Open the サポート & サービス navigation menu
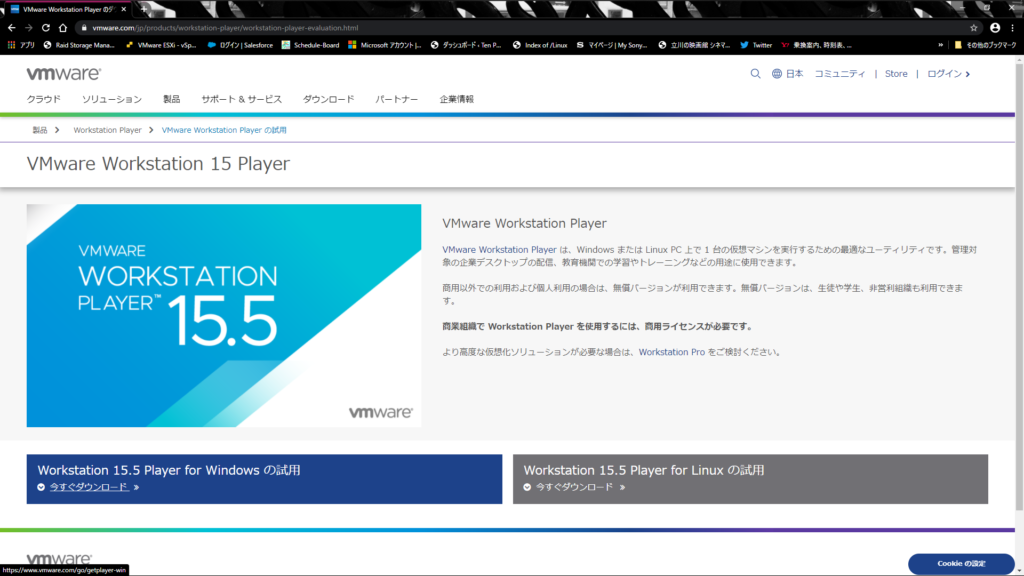Screen dimensions: 1024x576 pyautogui.click(x=242, y=99)
